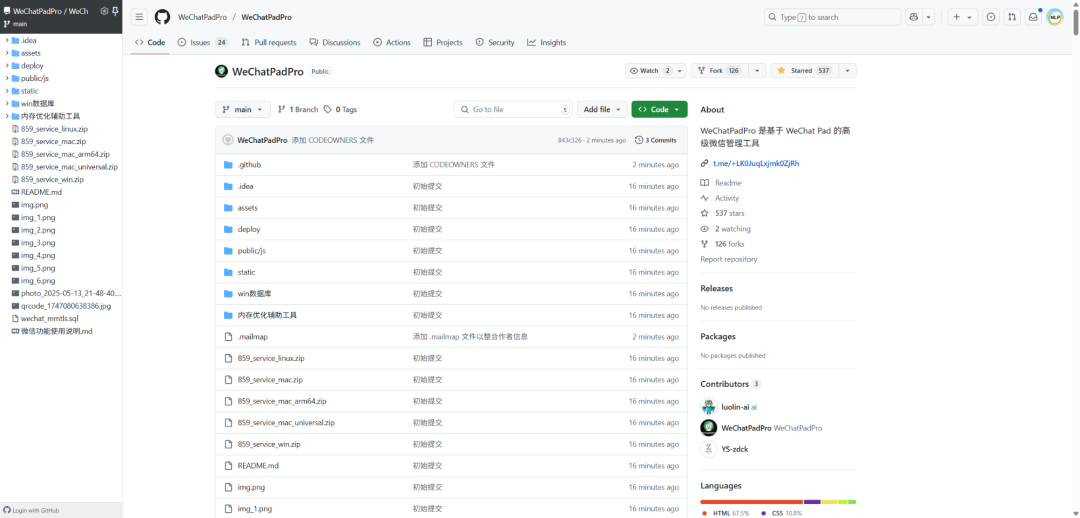The image size is (1080, 518).
Task: Pin the file tree sidebar
Action: (x=115, y=11)
